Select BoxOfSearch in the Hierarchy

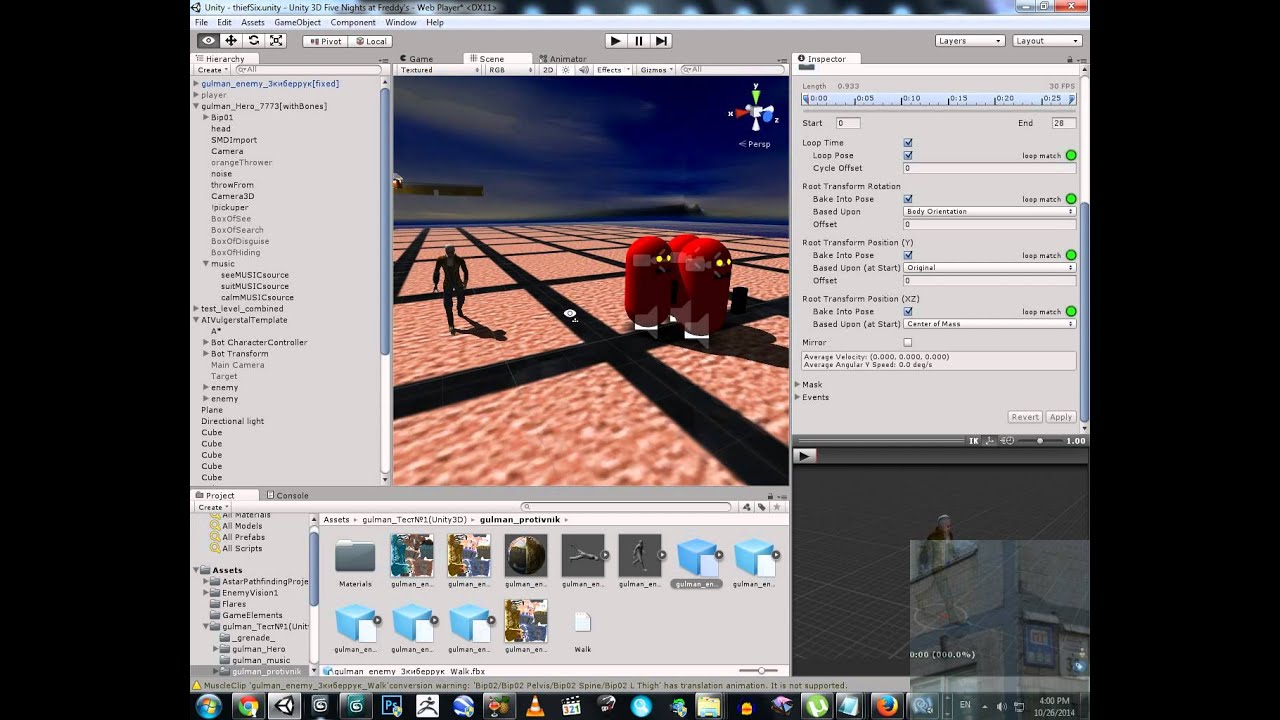pos(237,230)
